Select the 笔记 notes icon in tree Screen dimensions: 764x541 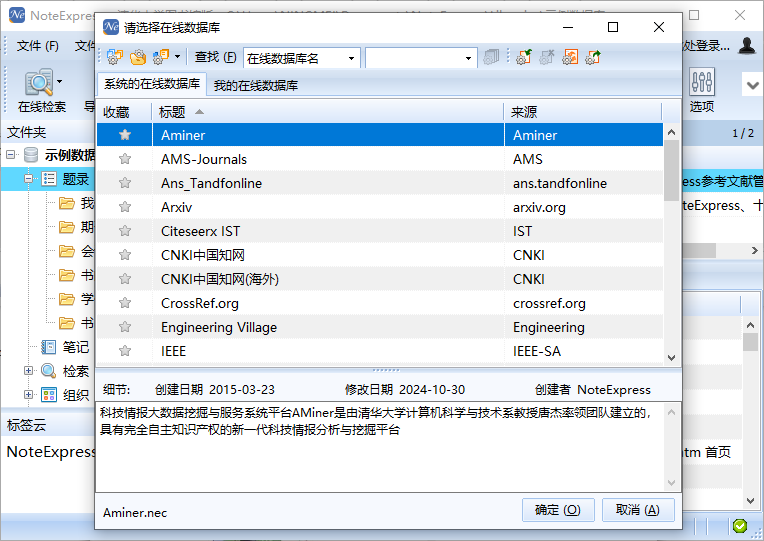click(x=49, y=347)
